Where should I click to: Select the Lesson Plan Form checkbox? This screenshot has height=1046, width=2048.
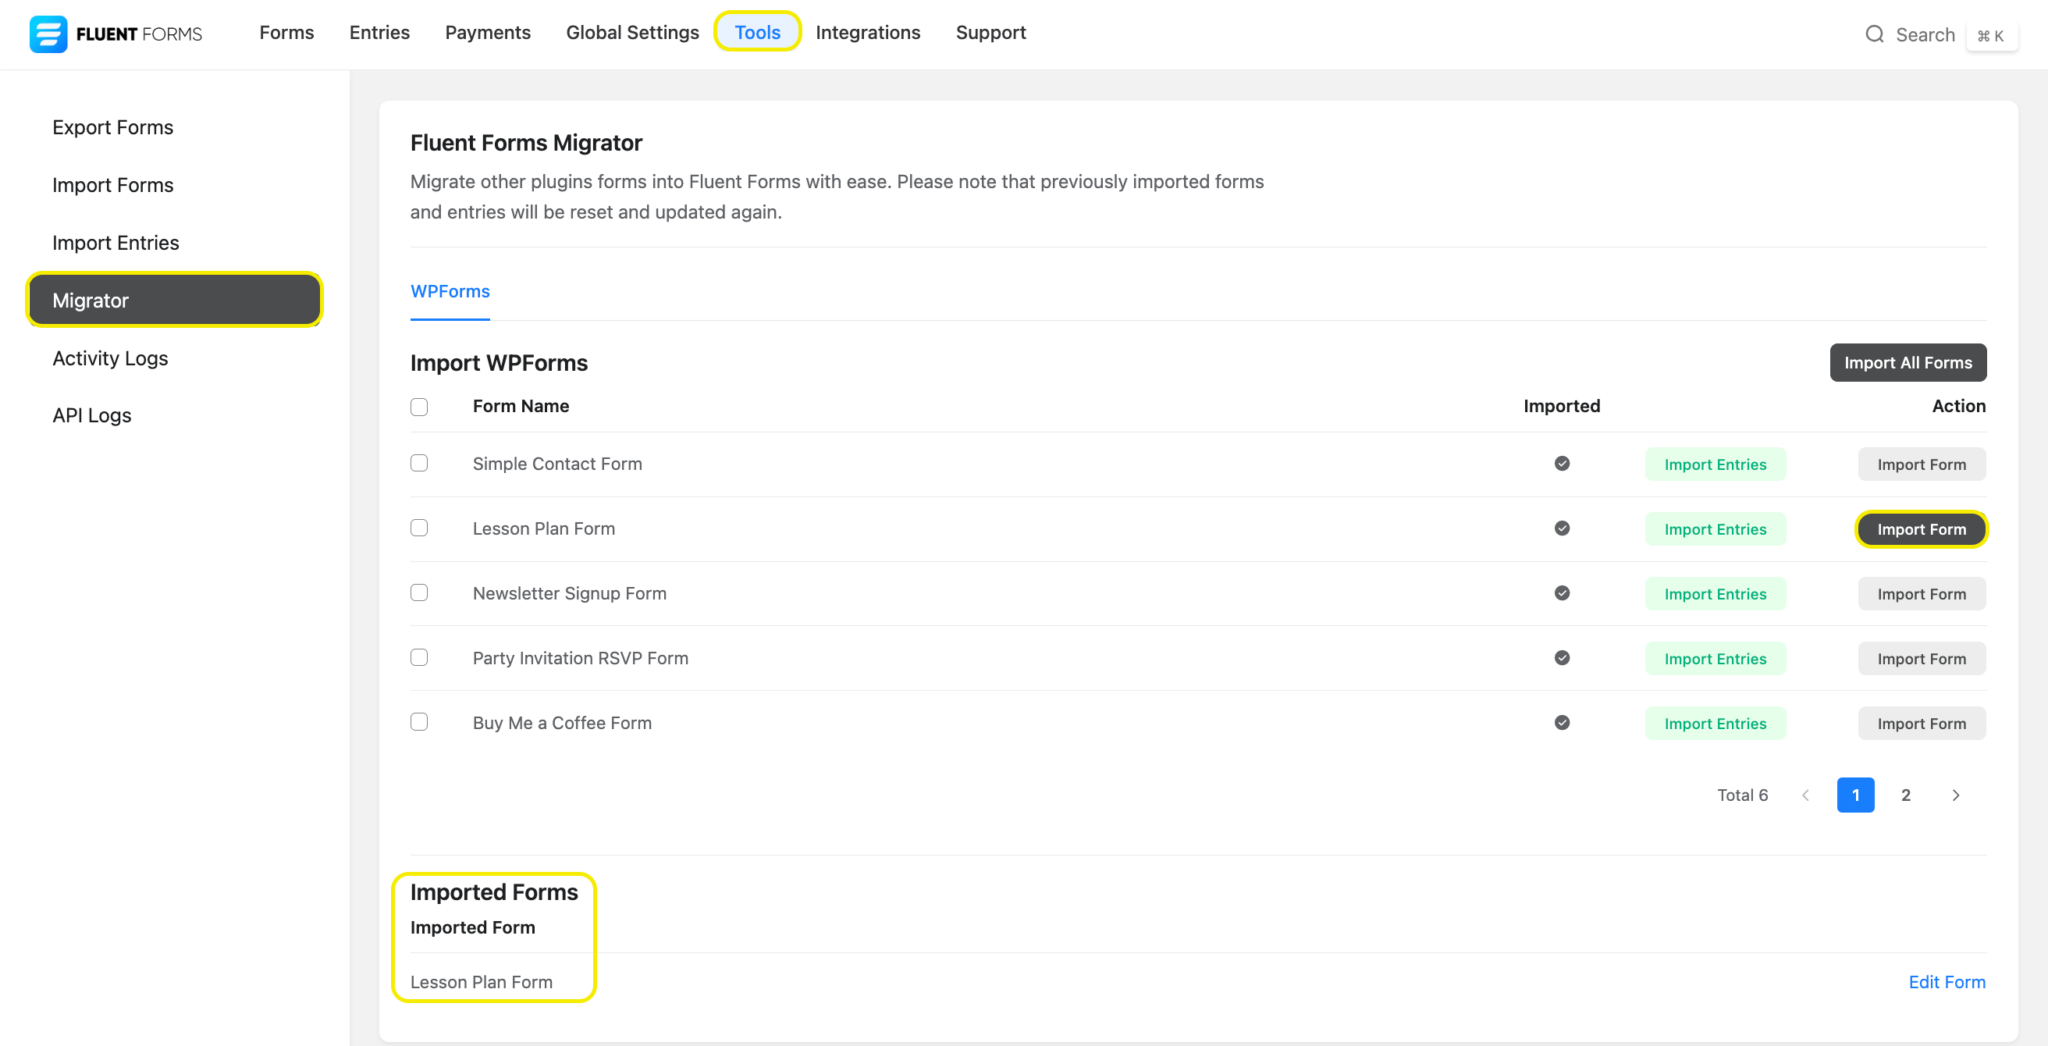pyautogui.click(x=419, y=527)
